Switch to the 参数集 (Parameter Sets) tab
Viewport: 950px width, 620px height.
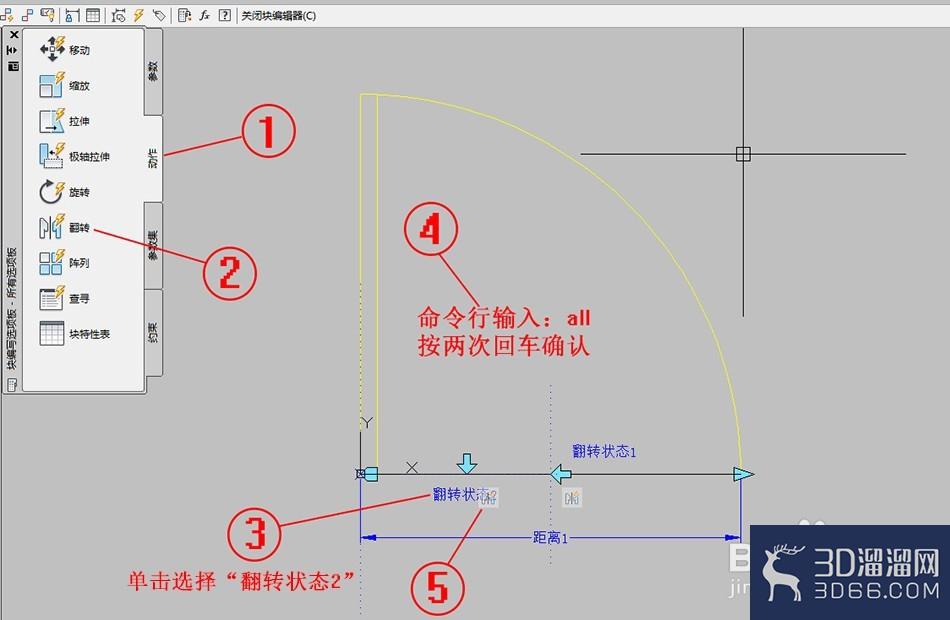[x=153, y=245]
